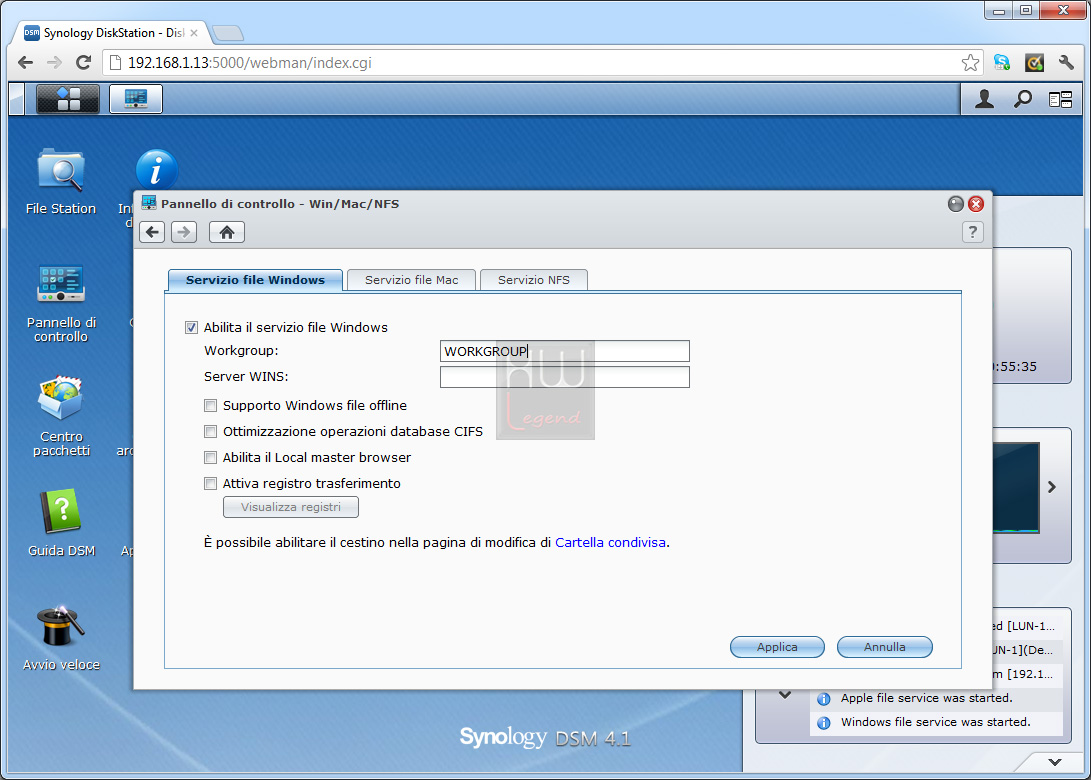Select the Synology DiskStation browser tab
This screenshot has width=1091, height=780.
[x=111, y=33]
